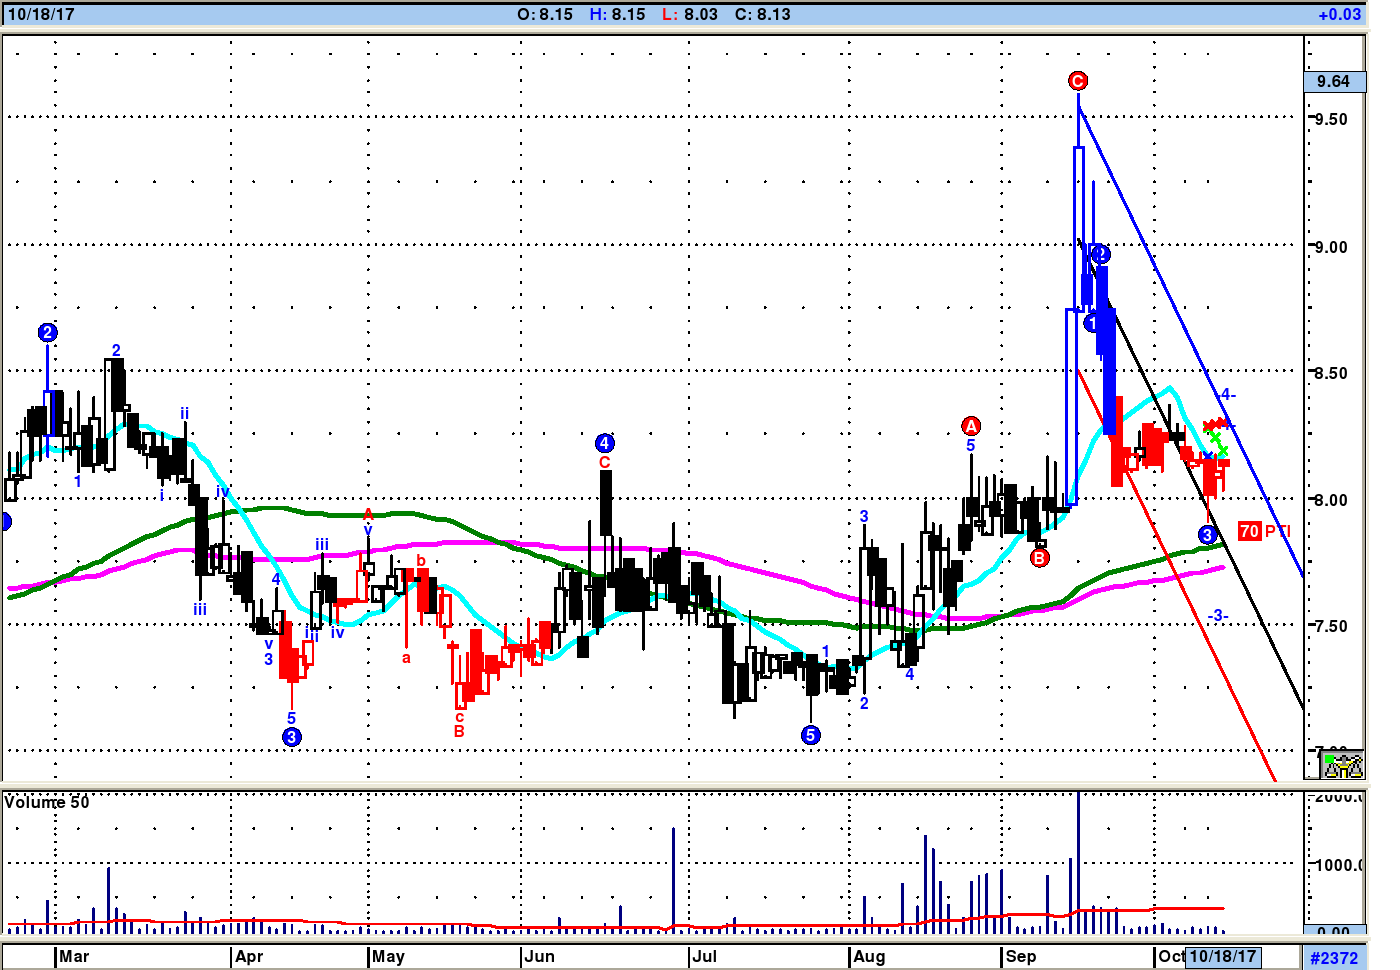Click the H: 8.15 high value

click(x=617, y=14)
